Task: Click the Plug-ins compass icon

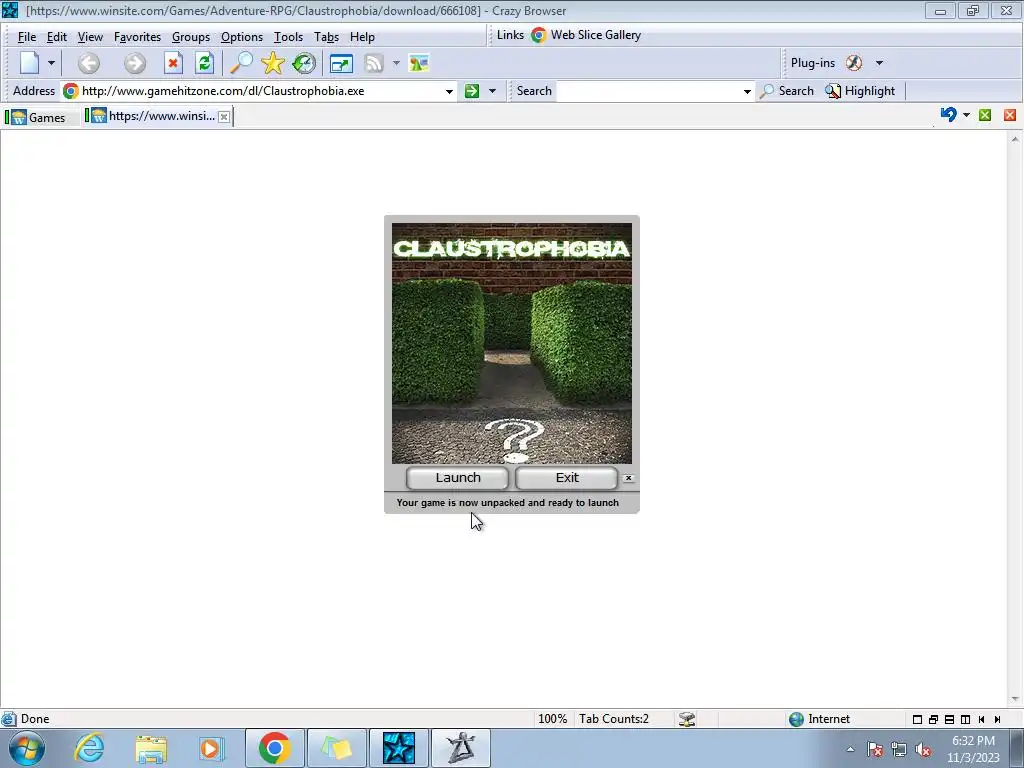Action: click(854, 63)
